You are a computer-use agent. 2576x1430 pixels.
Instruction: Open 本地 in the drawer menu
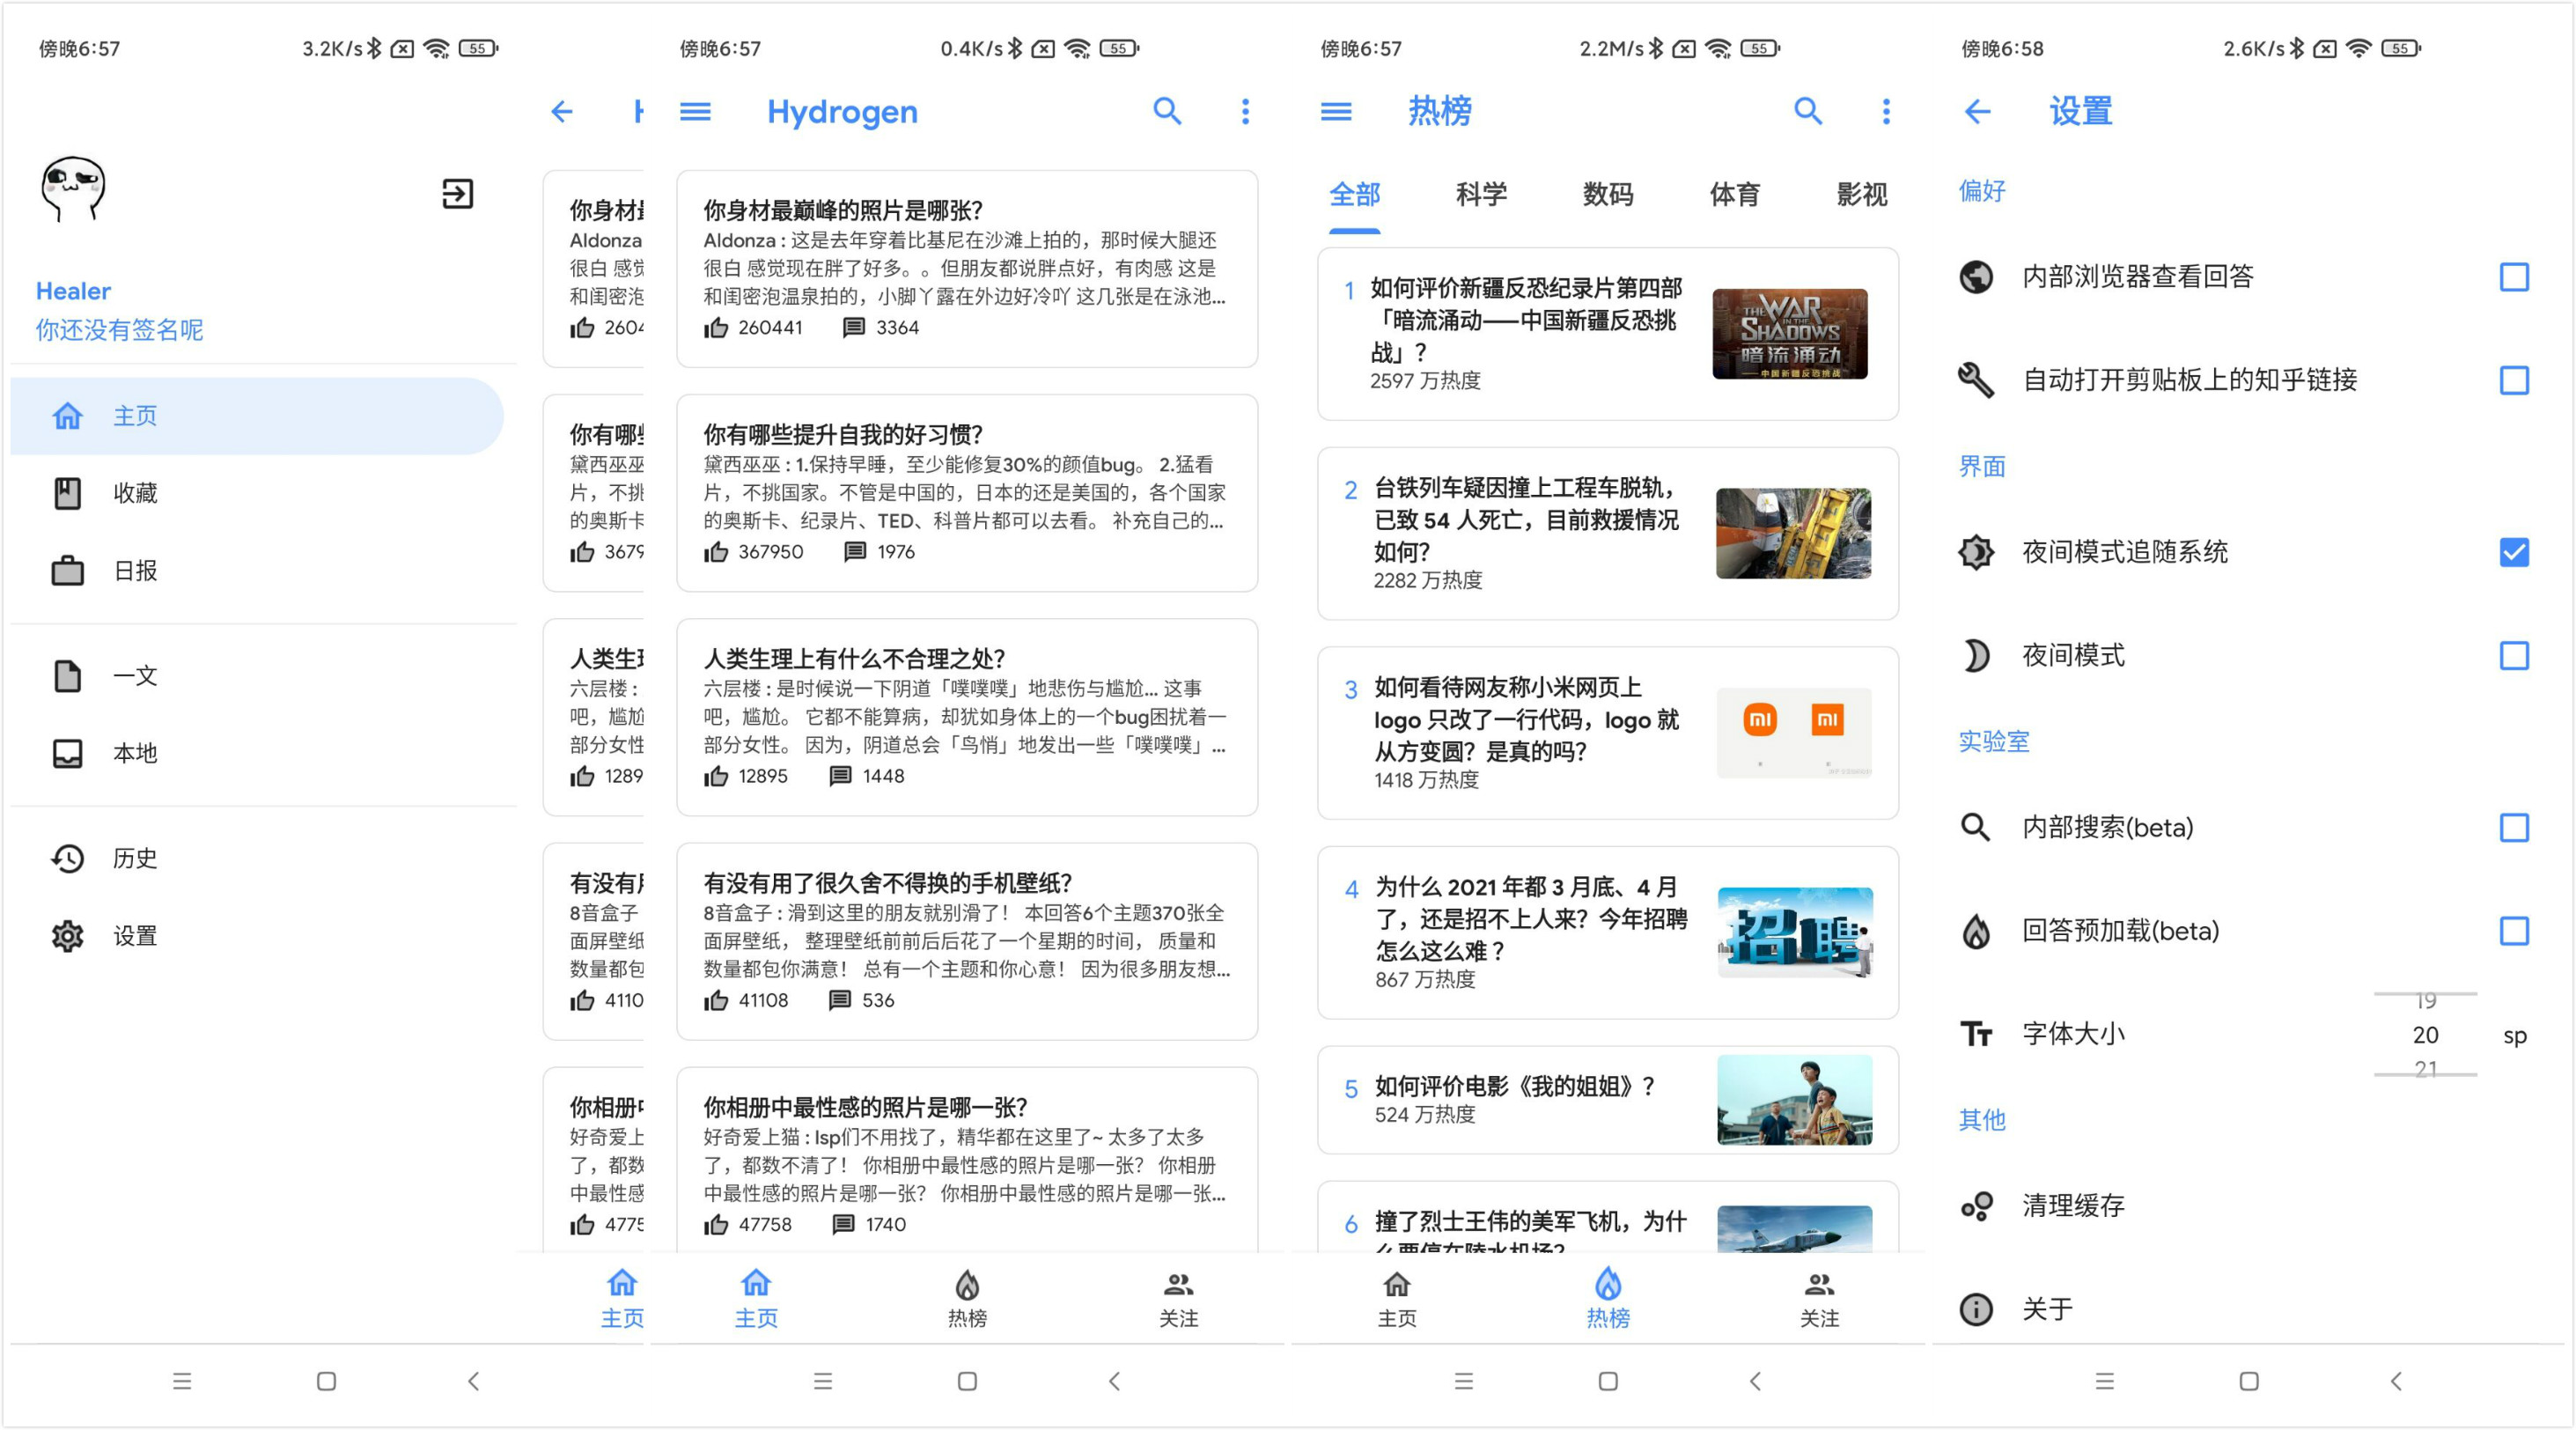256,753
